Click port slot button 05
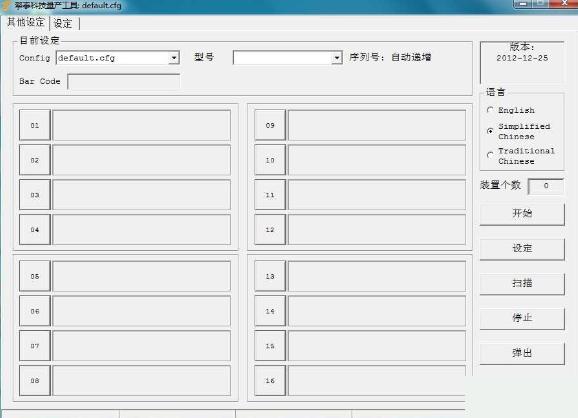Screen dimensions: 578x418 point(35,276)
